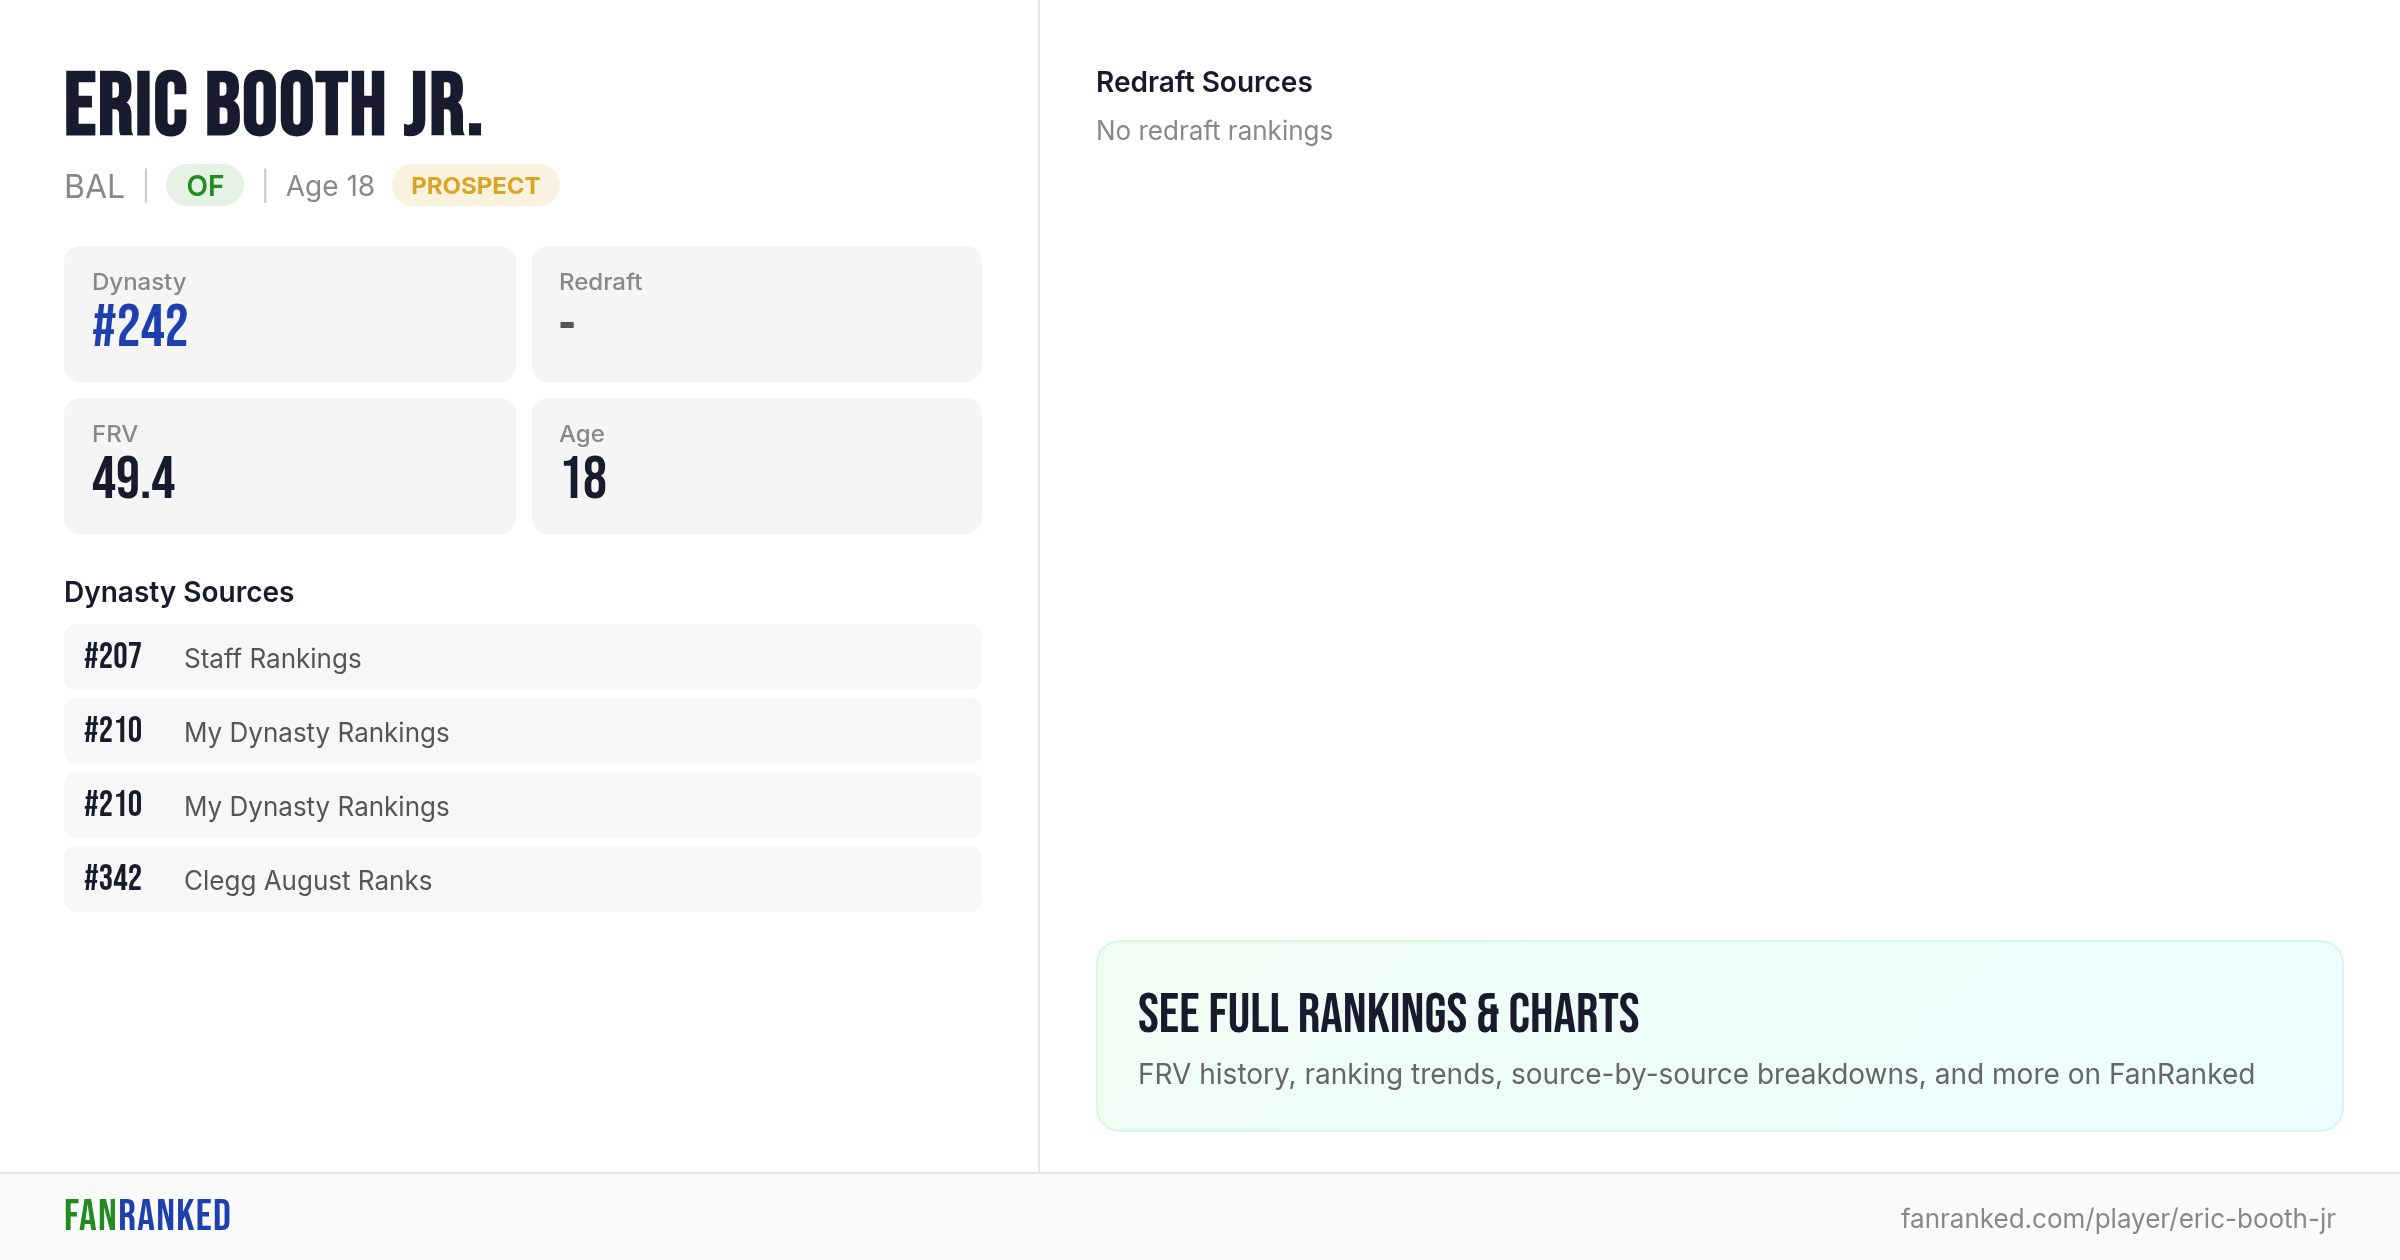Screen dimensions: 2400x1260
Task: Click the No redraft rankings text
Action: 1214,131
